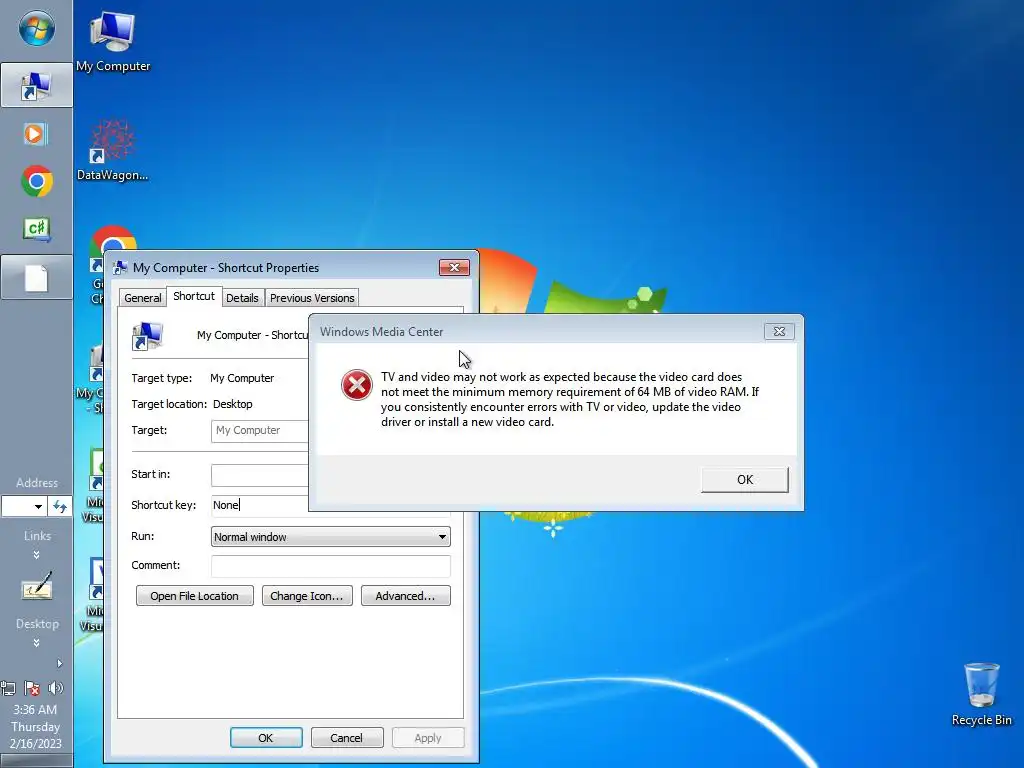Click the Go refresh button beside Address

click(59, 506)
